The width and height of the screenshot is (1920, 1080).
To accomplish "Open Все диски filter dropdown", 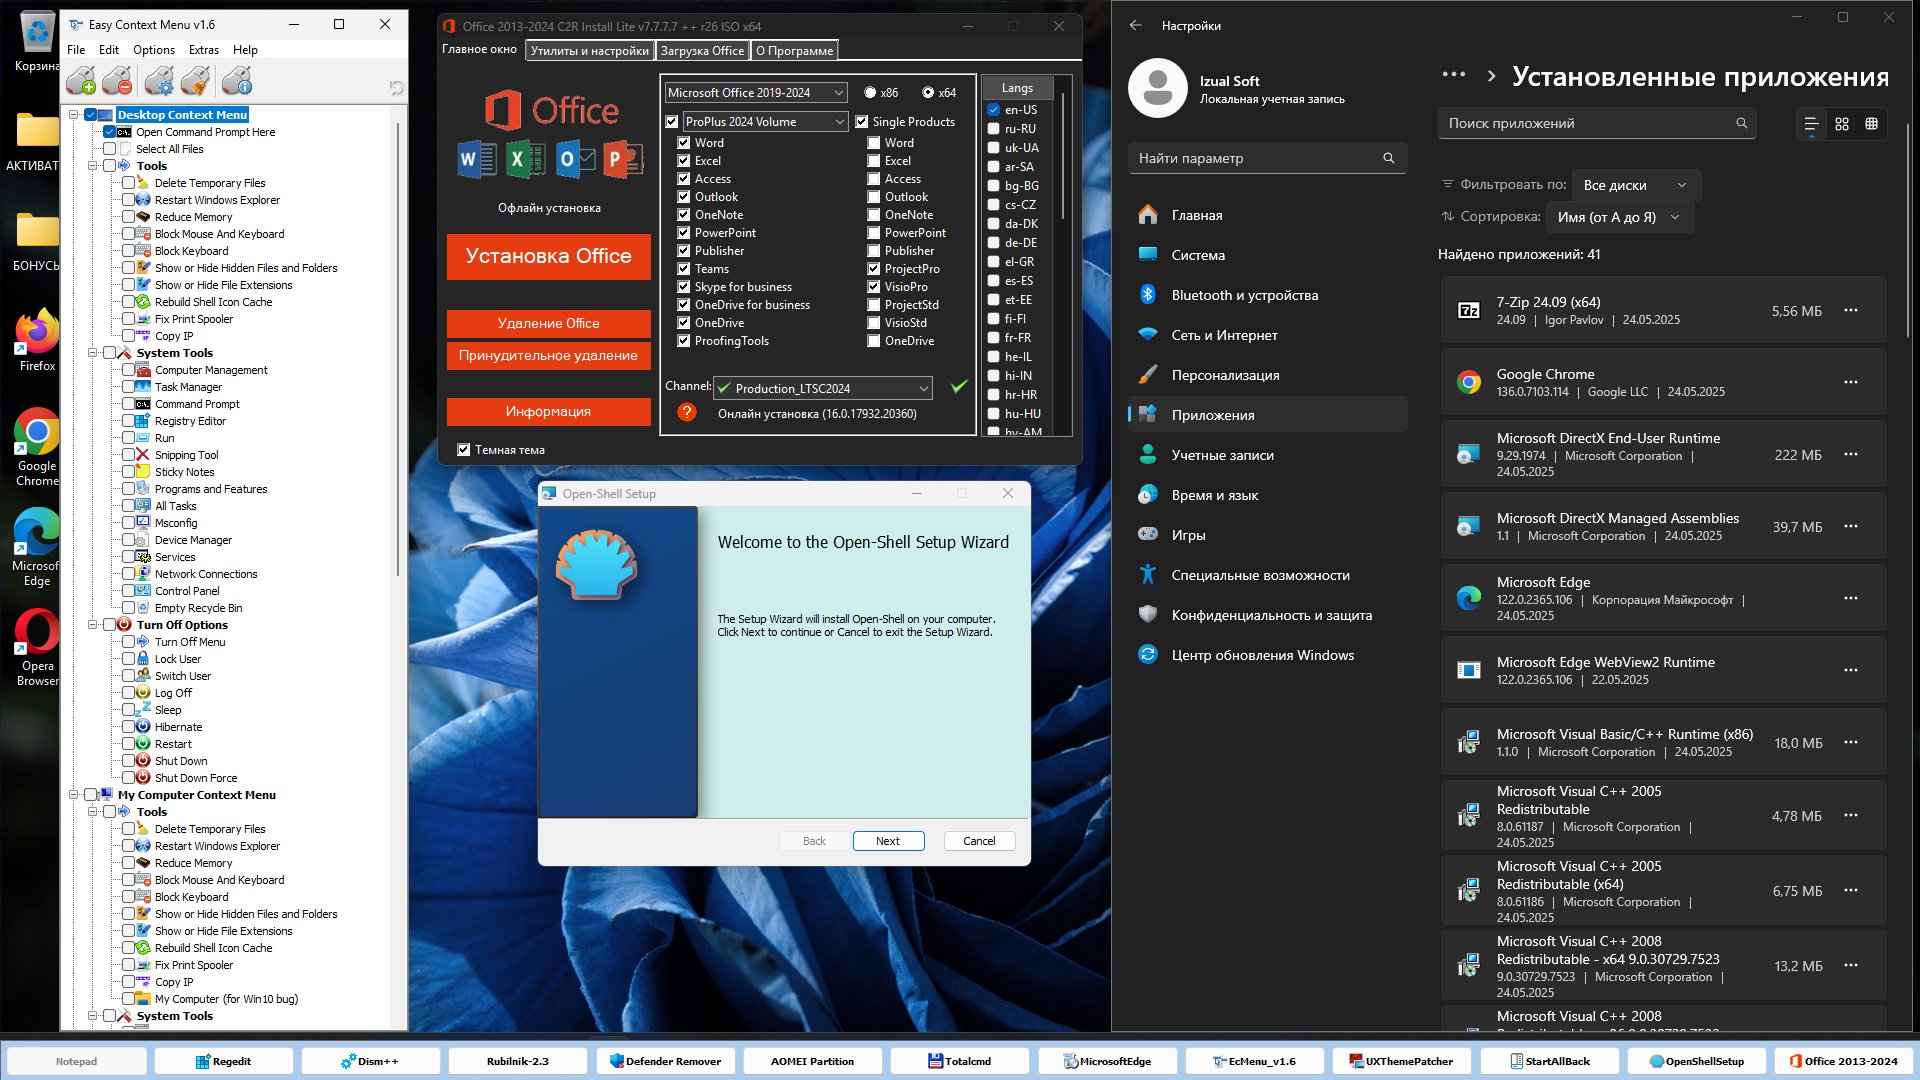I will 1636,185.
